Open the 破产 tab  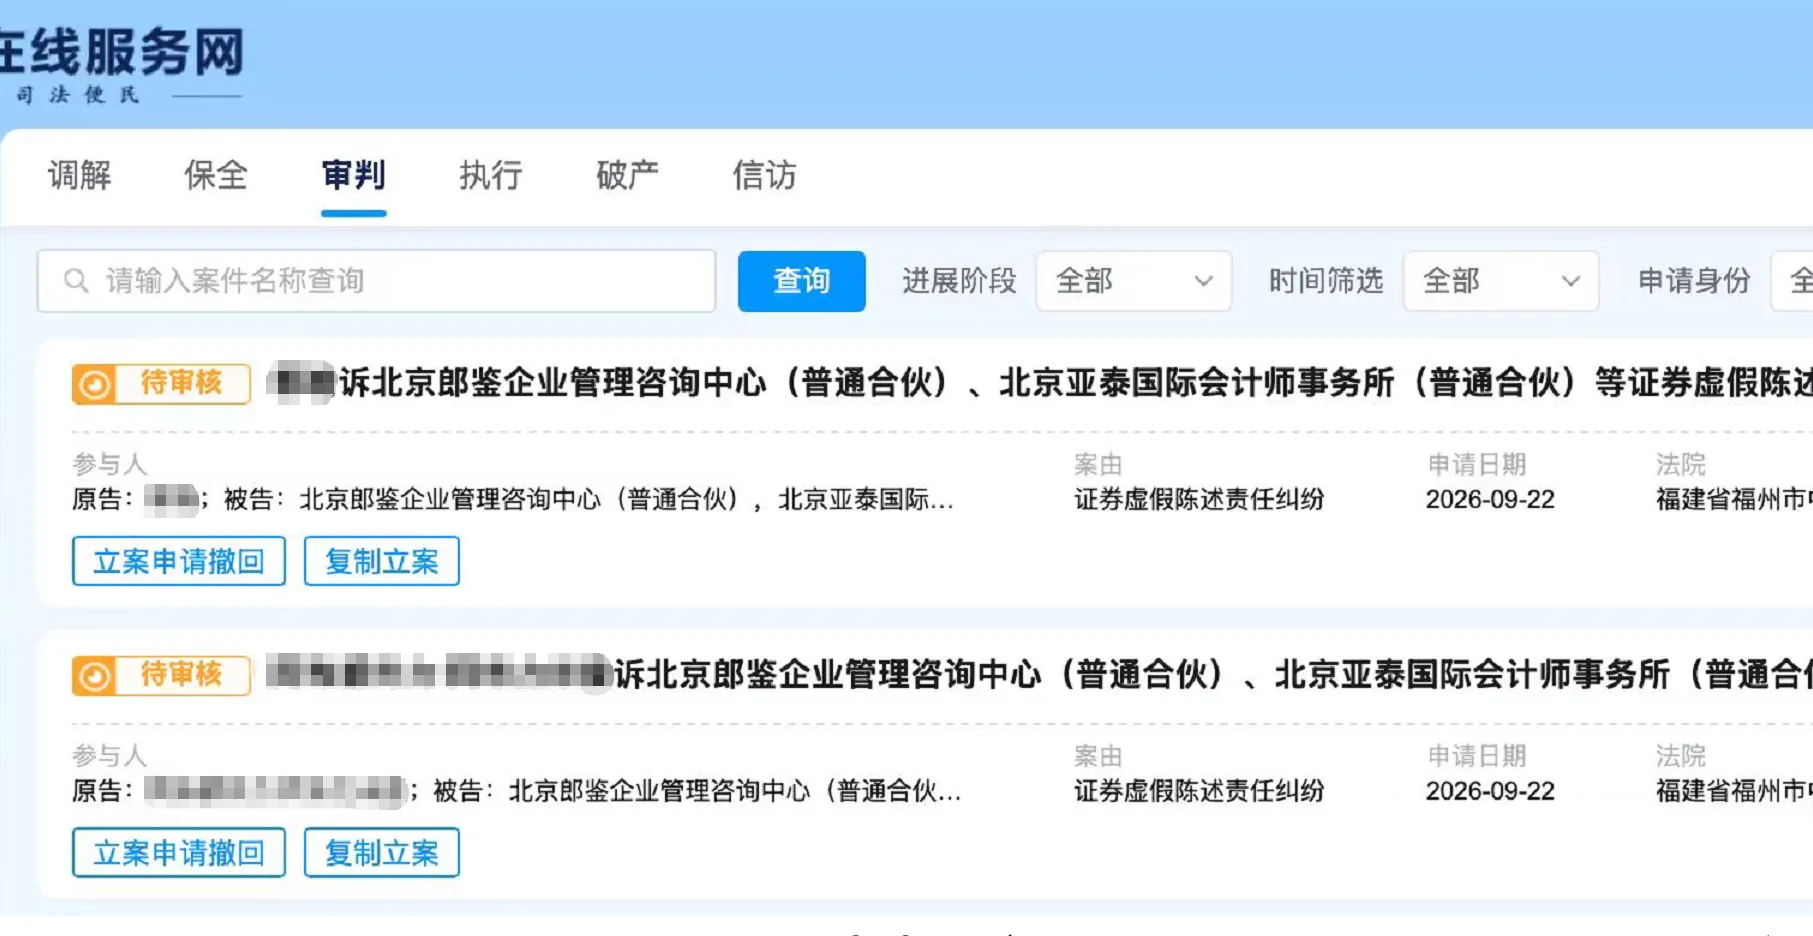coord(627,175)
